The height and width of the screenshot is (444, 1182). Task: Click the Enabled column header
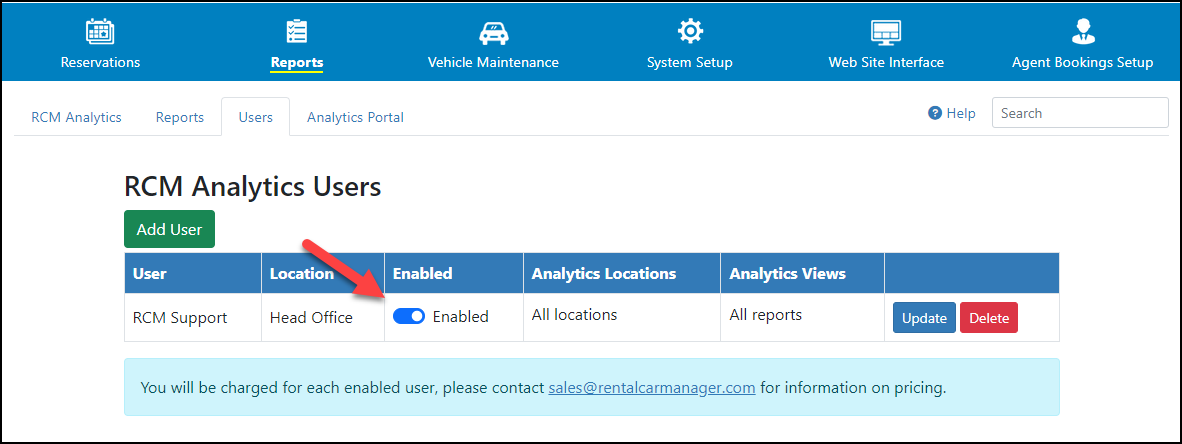coord(423,274)
